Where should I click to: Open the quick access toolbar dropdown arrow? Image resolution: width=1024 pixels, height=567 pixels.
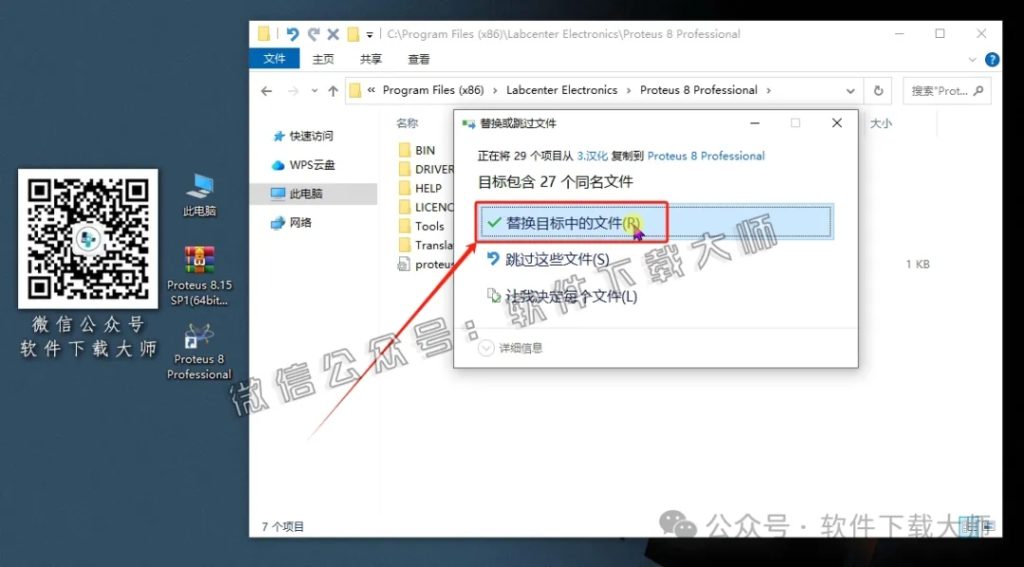[x=369, y=35]
